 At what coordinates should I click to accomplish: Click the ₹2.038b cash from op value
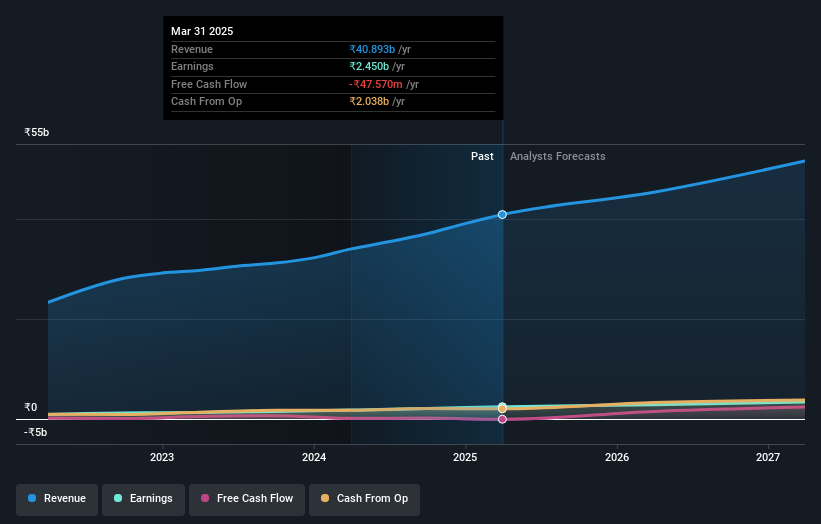pos(369,102)
